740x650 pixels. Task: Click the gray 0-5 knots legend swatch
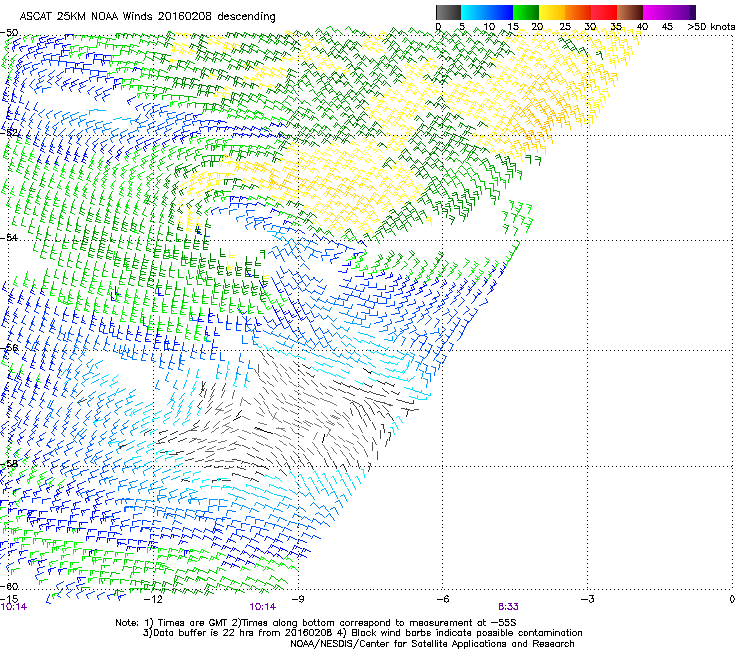click(448, 12)
